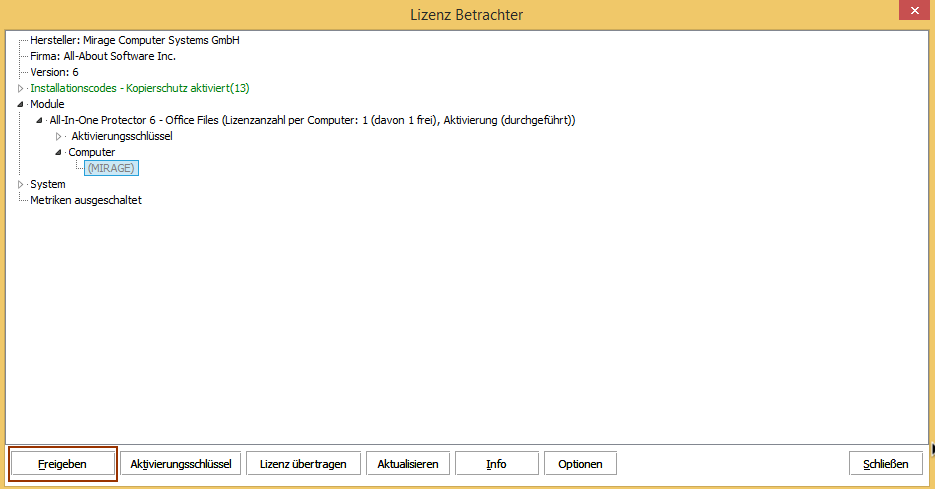Click the Lizenz übertragen button
This screenshot has height=489, width=935.
pos(302,464)
